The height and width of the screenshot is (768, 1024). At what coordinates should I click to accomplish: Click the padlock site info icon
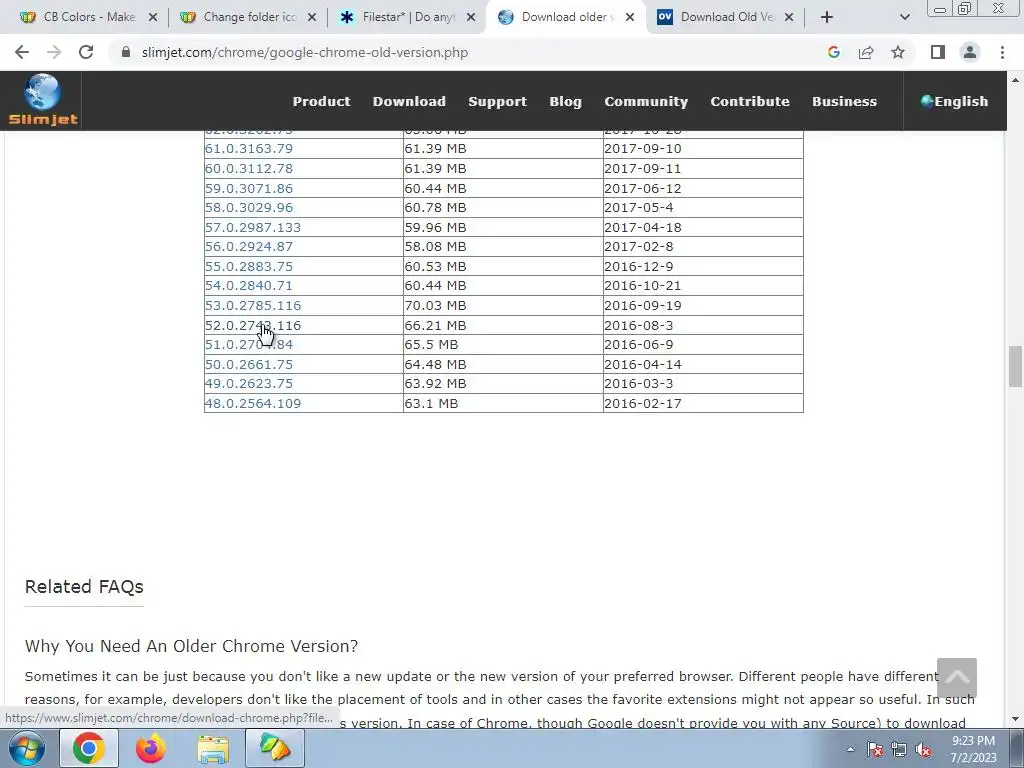pos(126,52)
